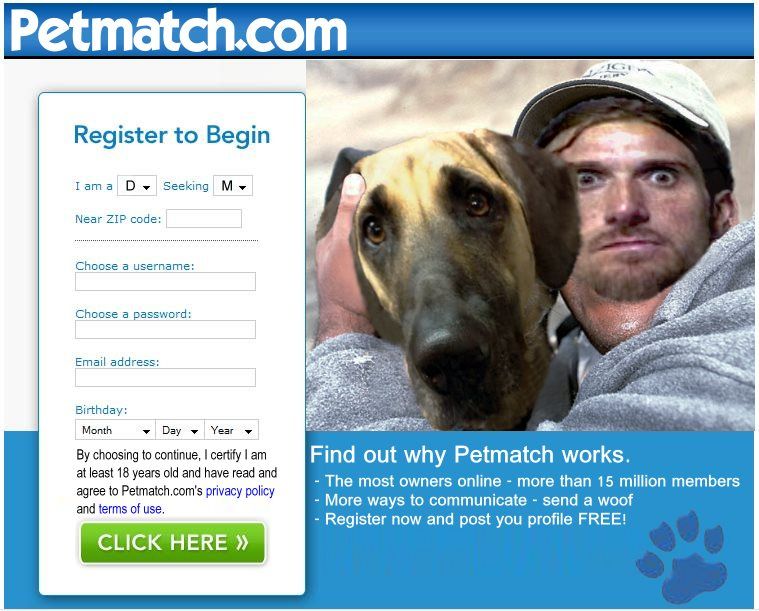Click the Register to Begin heading
The width and height of the screenshot is (759, 611).
tap(172, 135)
